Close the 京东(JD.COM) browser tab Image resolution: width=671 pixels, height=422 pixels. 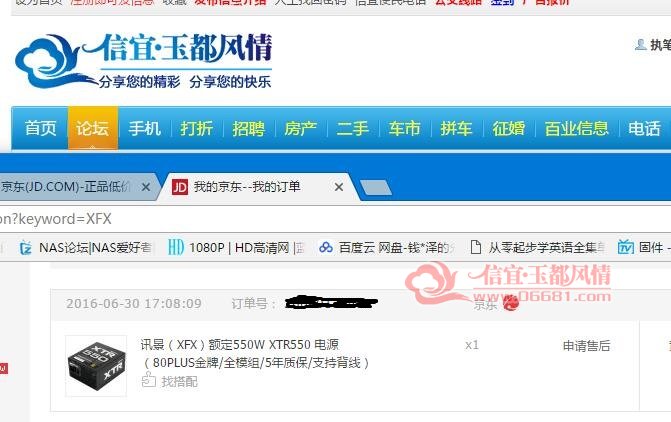(145, 187)
